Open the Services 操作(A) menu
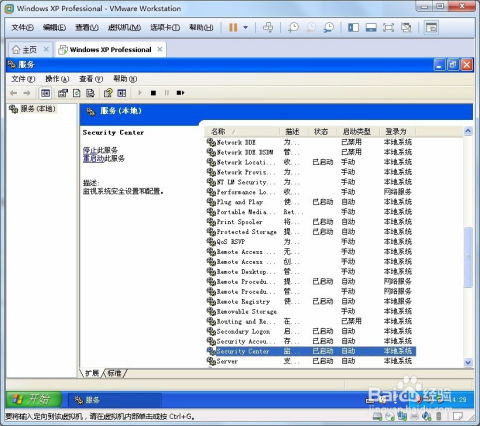The image size is (480, 426). (57, 79)
